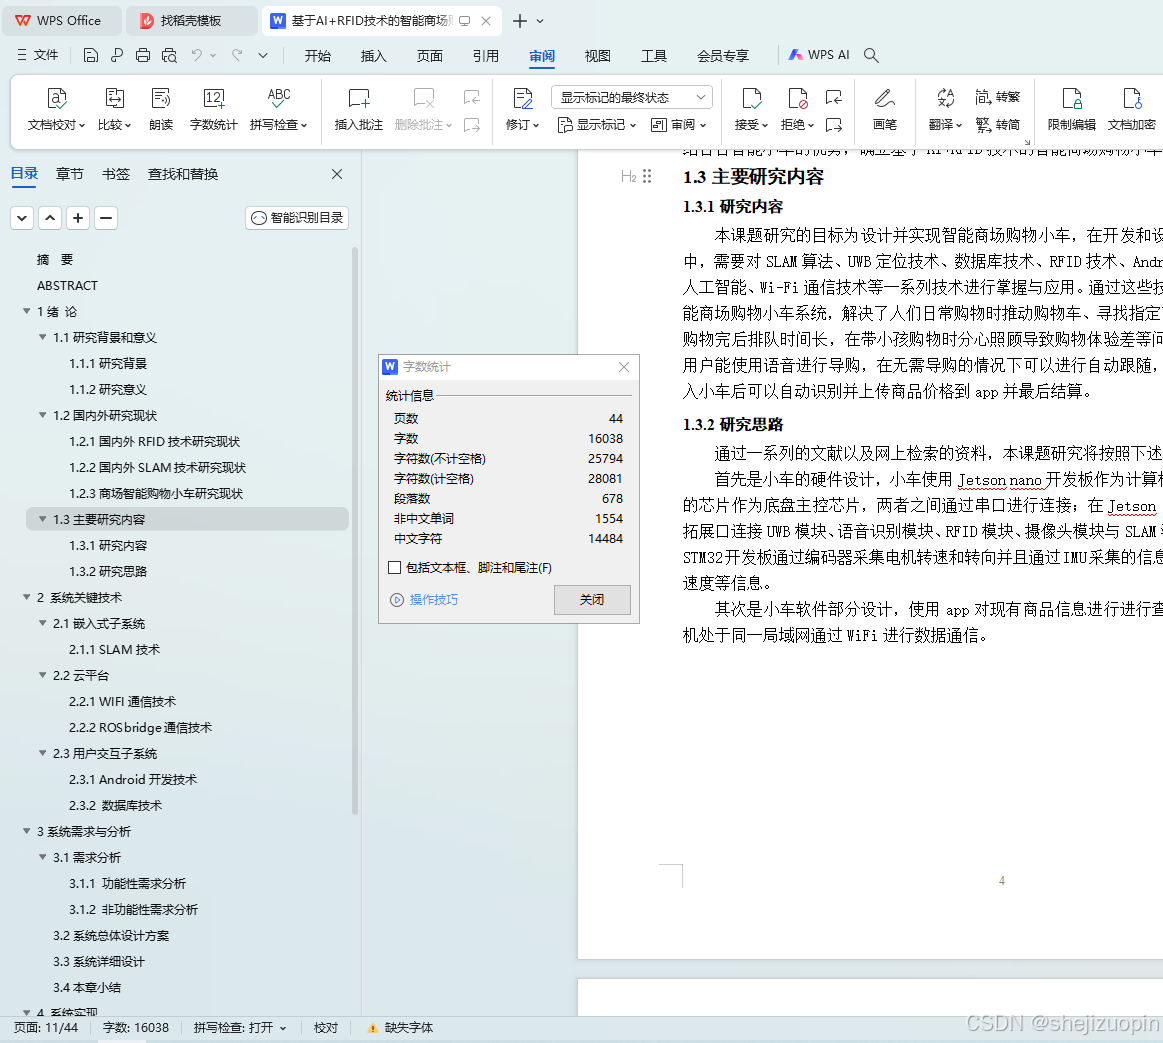Run 拼写检查 spell check

point(278,109)
